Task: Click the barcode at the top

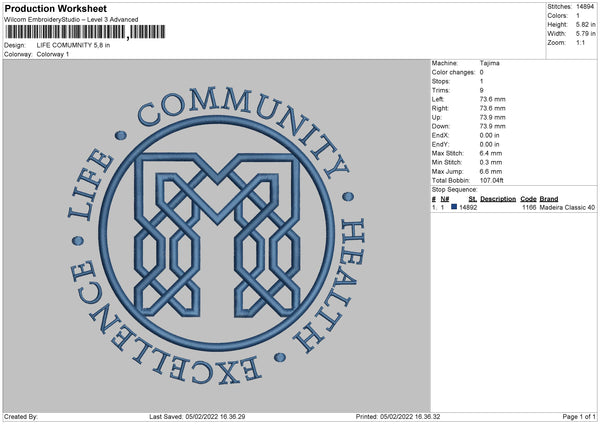Action: (85, 32)
